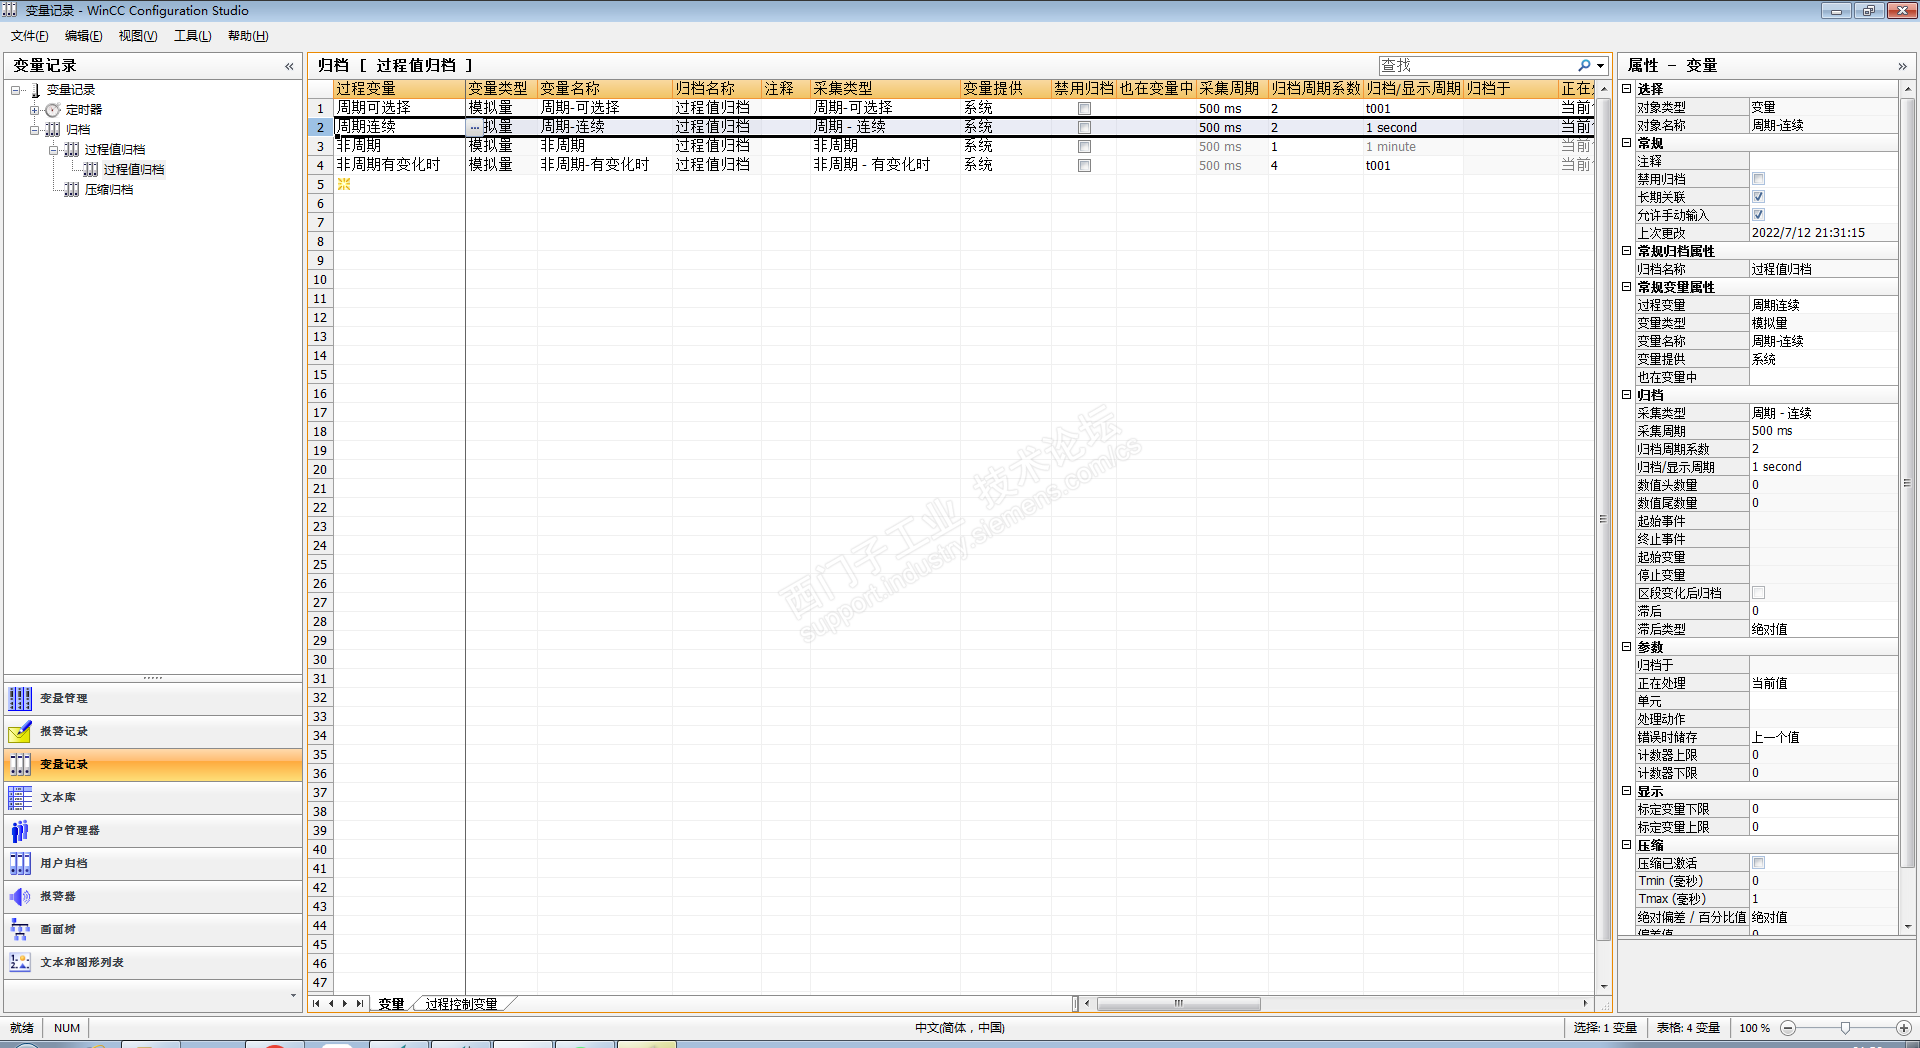Toggle 禁用归档 checkbox for 非周期有变化时 row
Viewport: 1920px width, 1048px height.
[1084, 165]
